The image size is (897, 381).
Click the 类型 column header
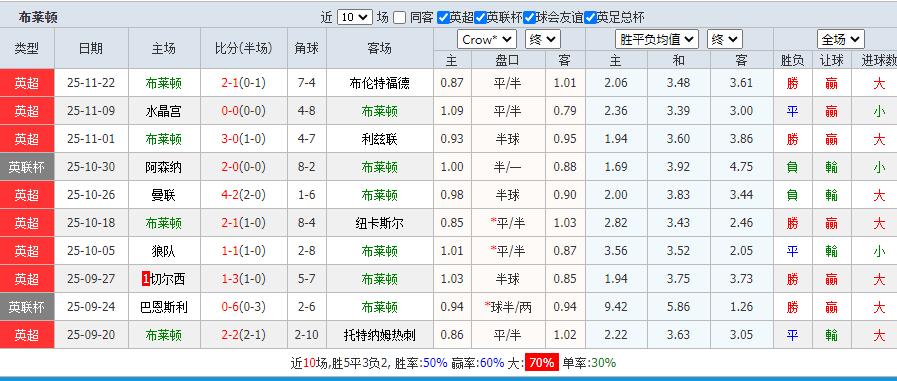27,49
